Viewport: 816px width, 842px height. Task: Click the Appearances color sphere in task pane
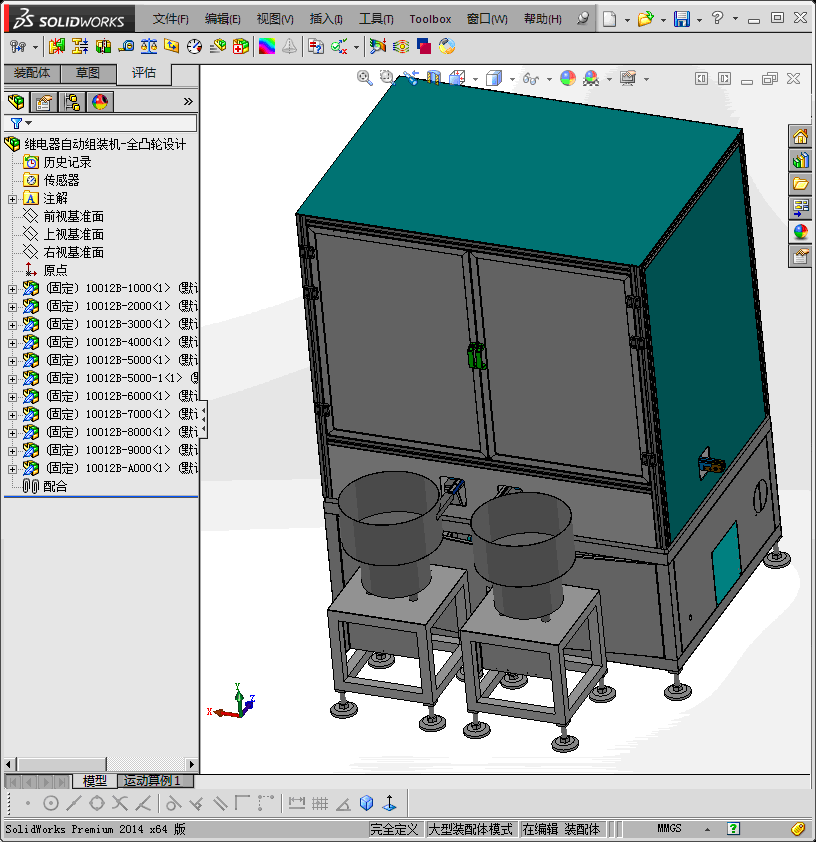click(801, 232)
